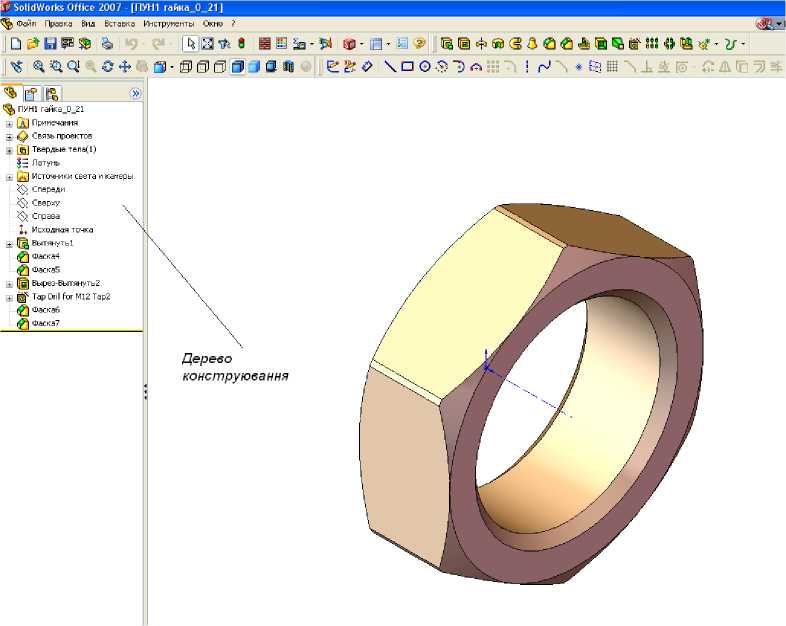Select the Rectangle sketch tool
This screenshot has width=786, height=626.
(407, 67)
